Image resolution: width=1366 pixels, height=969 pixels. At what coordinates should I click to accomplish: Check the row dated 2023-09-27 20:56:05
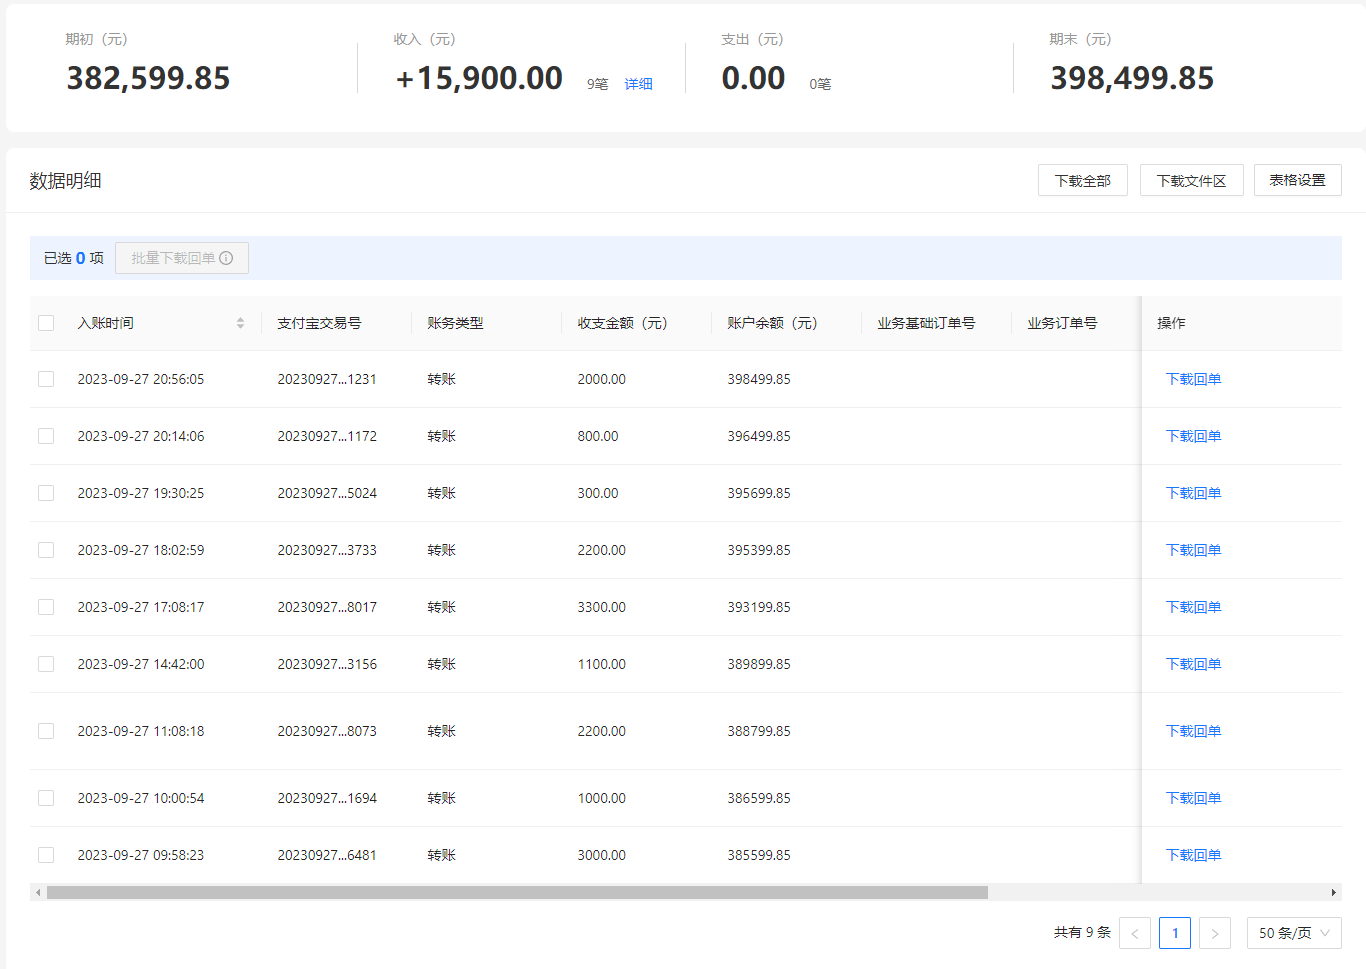(x=46, y=379)
